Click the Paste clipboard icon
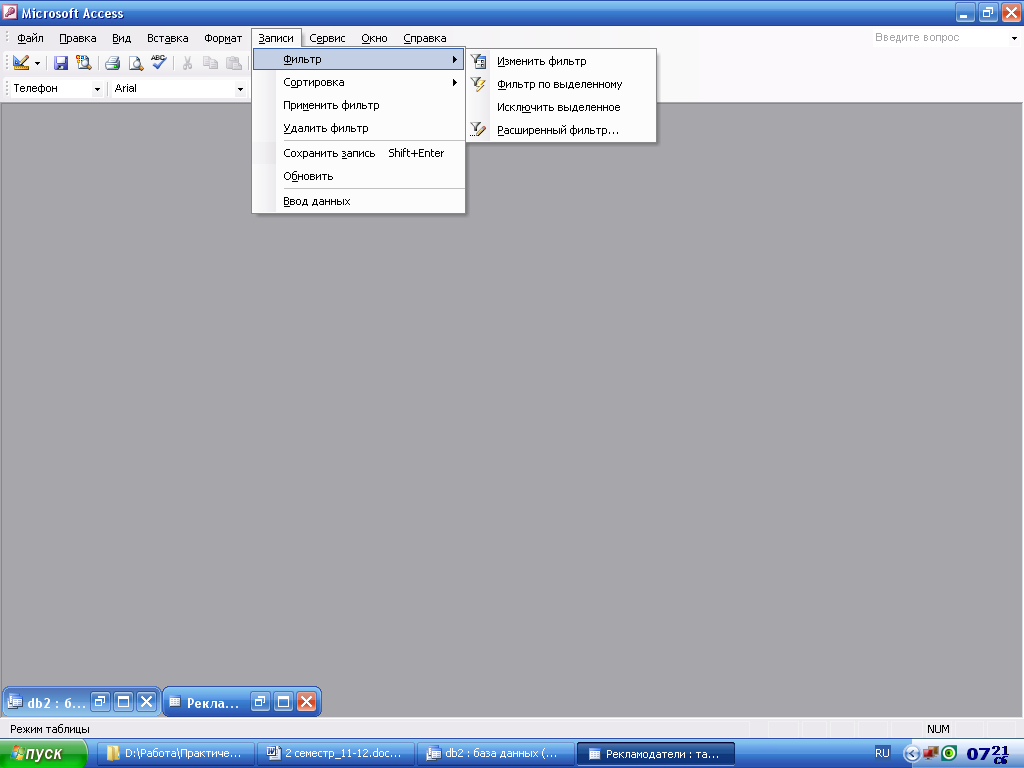 (233, 63)
